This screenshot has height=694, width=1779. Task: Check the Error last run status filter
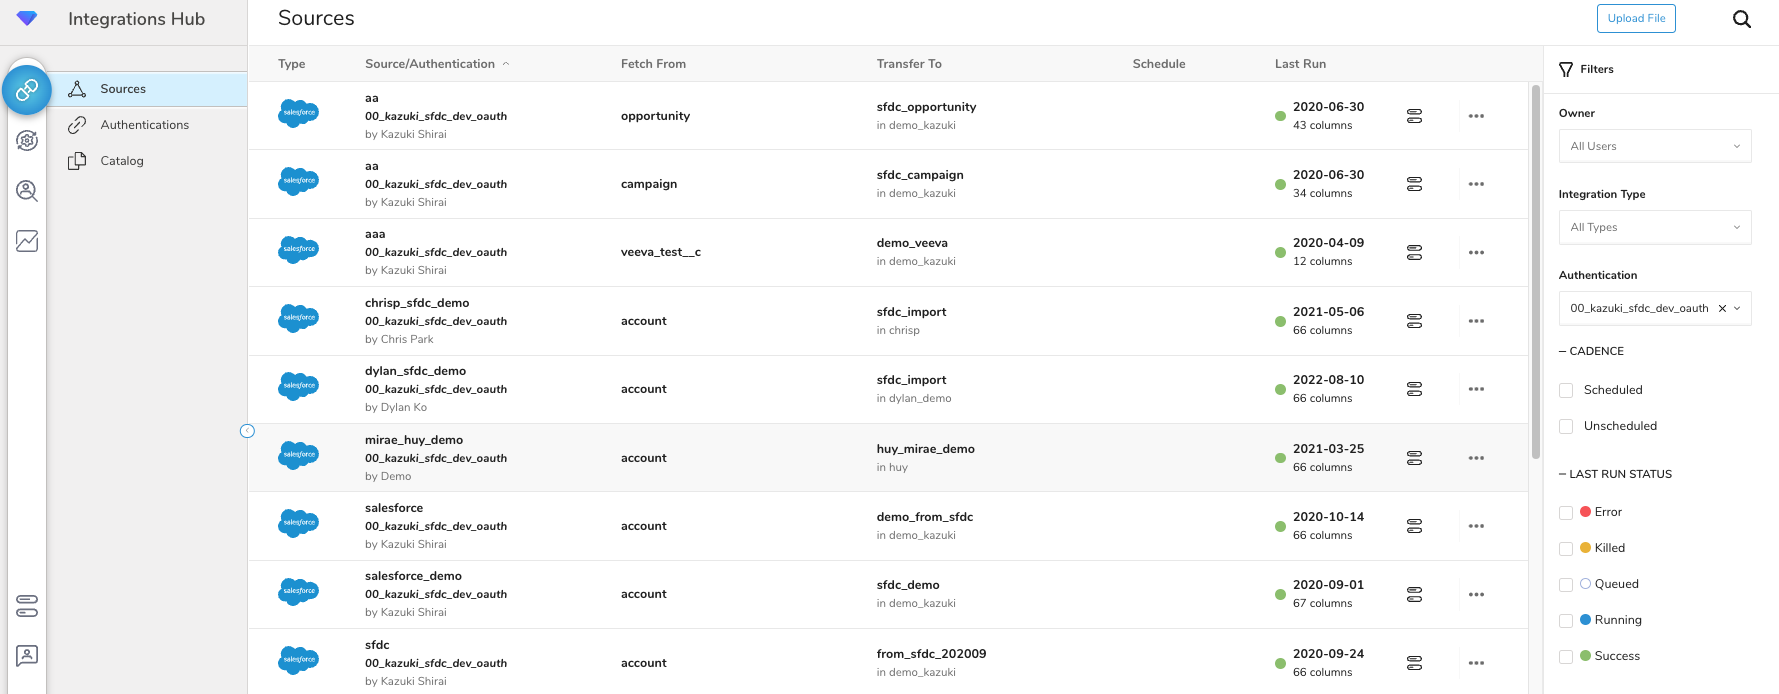[1566, 512]
